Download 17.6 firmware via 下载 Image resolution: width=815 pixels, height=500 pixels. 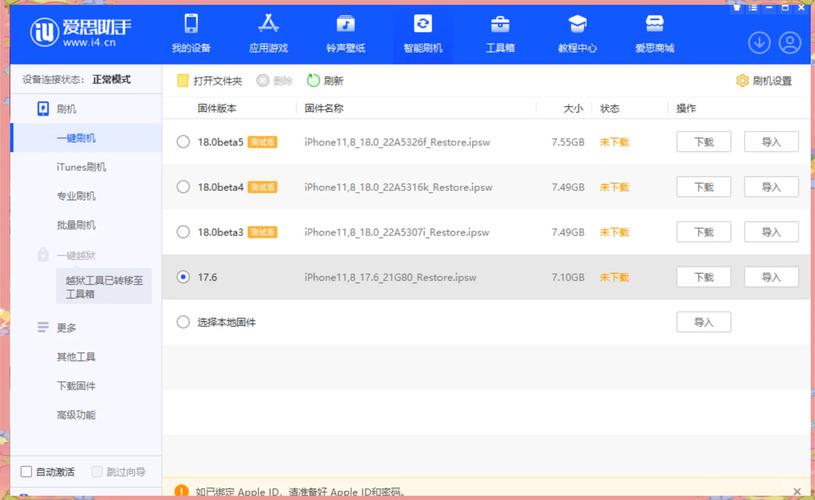[x=704, y=277]
